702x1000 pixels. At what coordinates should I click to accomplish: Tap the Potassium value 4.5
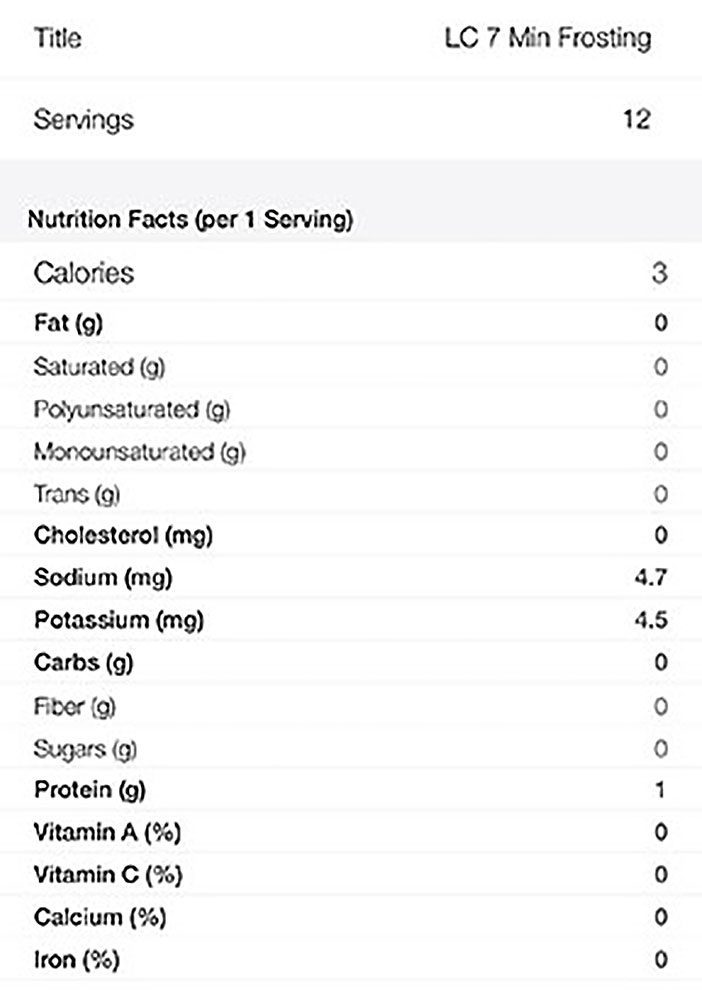tap(650, 619)
